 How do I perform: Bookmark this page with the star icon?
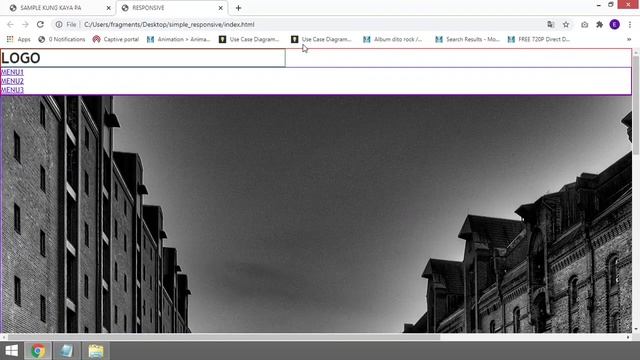click(x=566, y=24)
